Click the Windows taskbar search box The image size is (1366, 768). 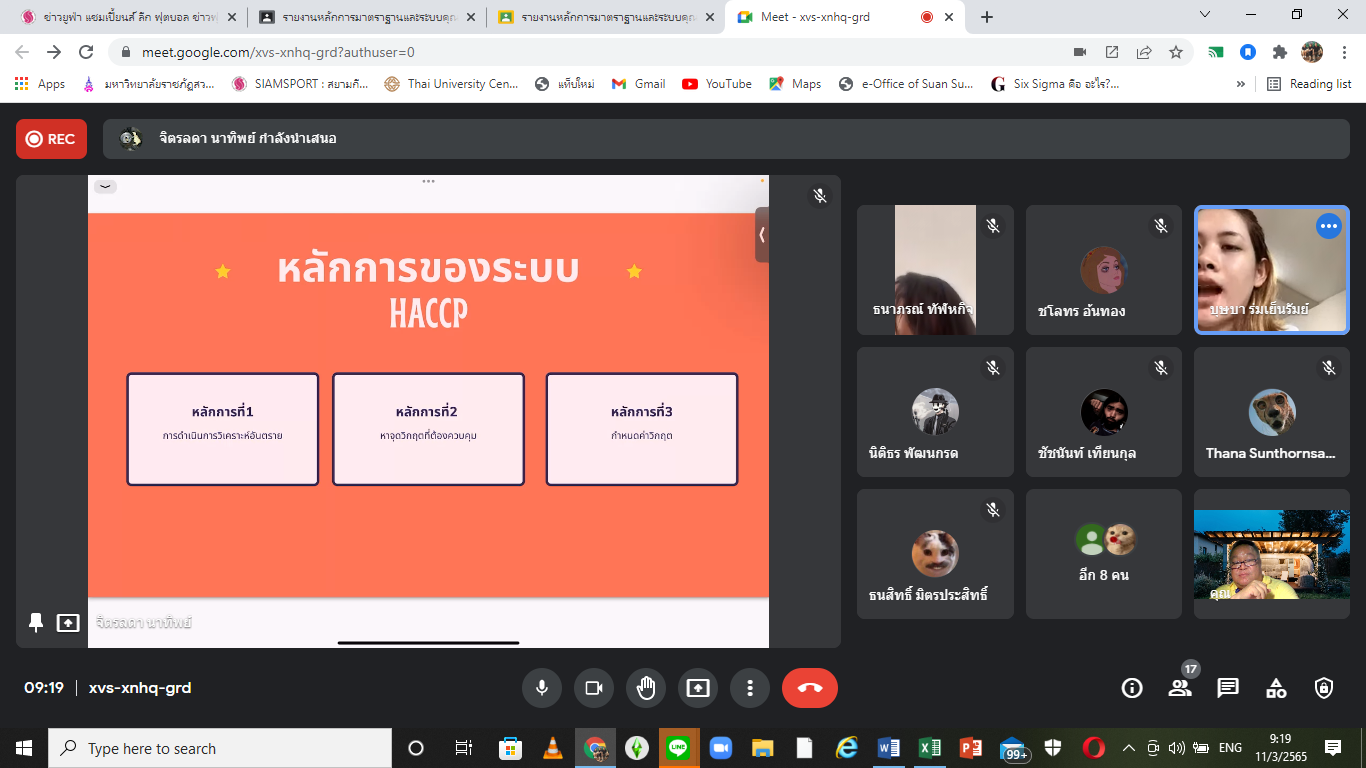(x=220, y=748)
